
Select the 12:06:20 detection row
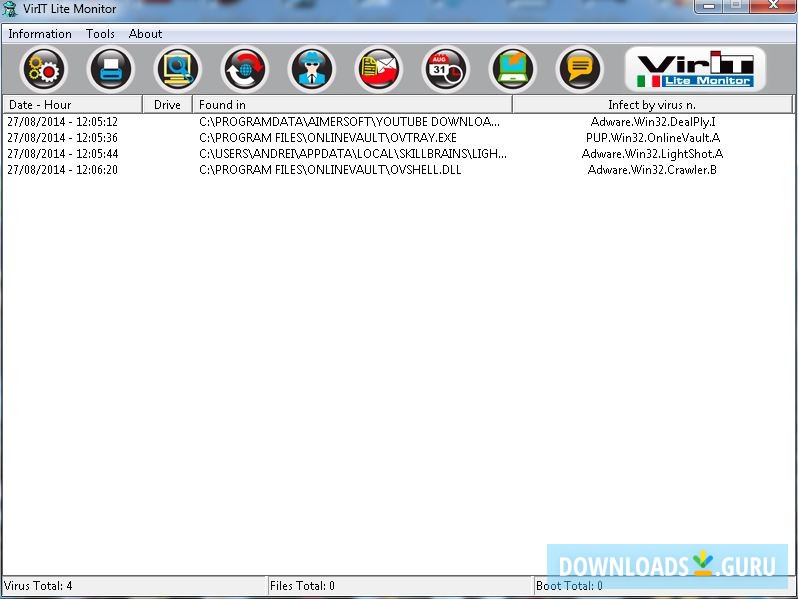tap(398, 169)
